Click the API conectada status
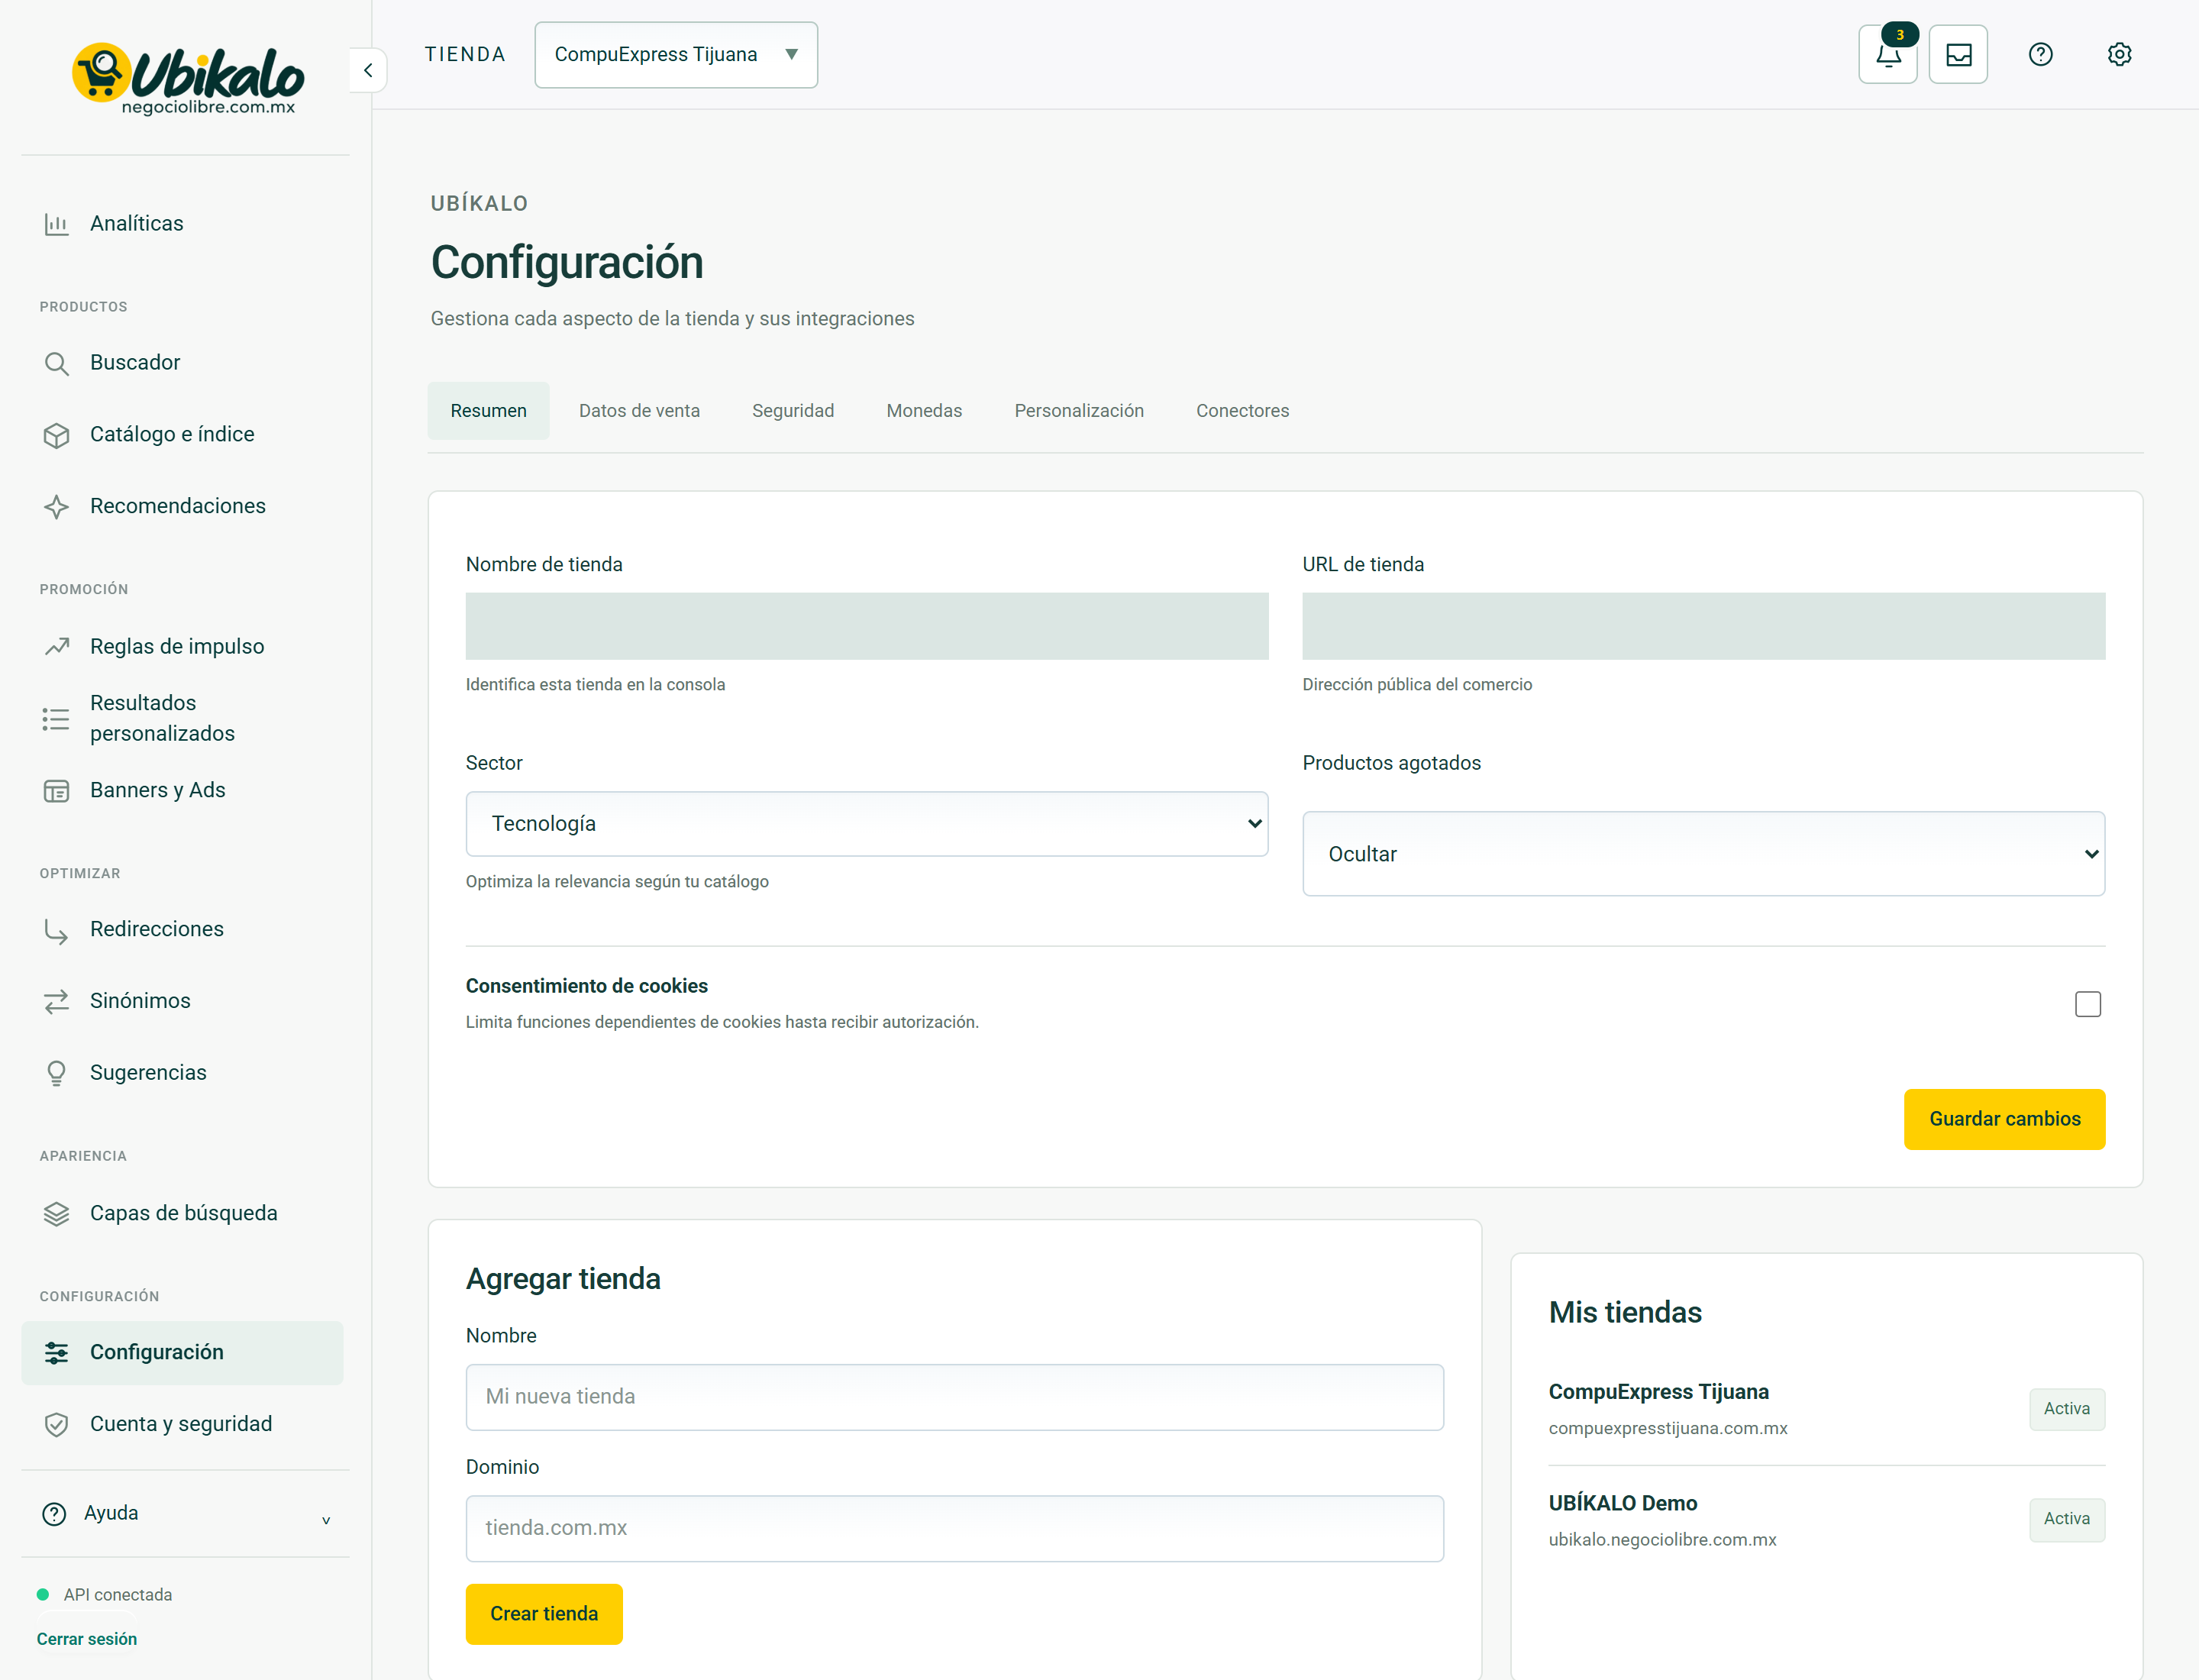The width and height of the screenshot is (2199, 1680). [105, 1595]
